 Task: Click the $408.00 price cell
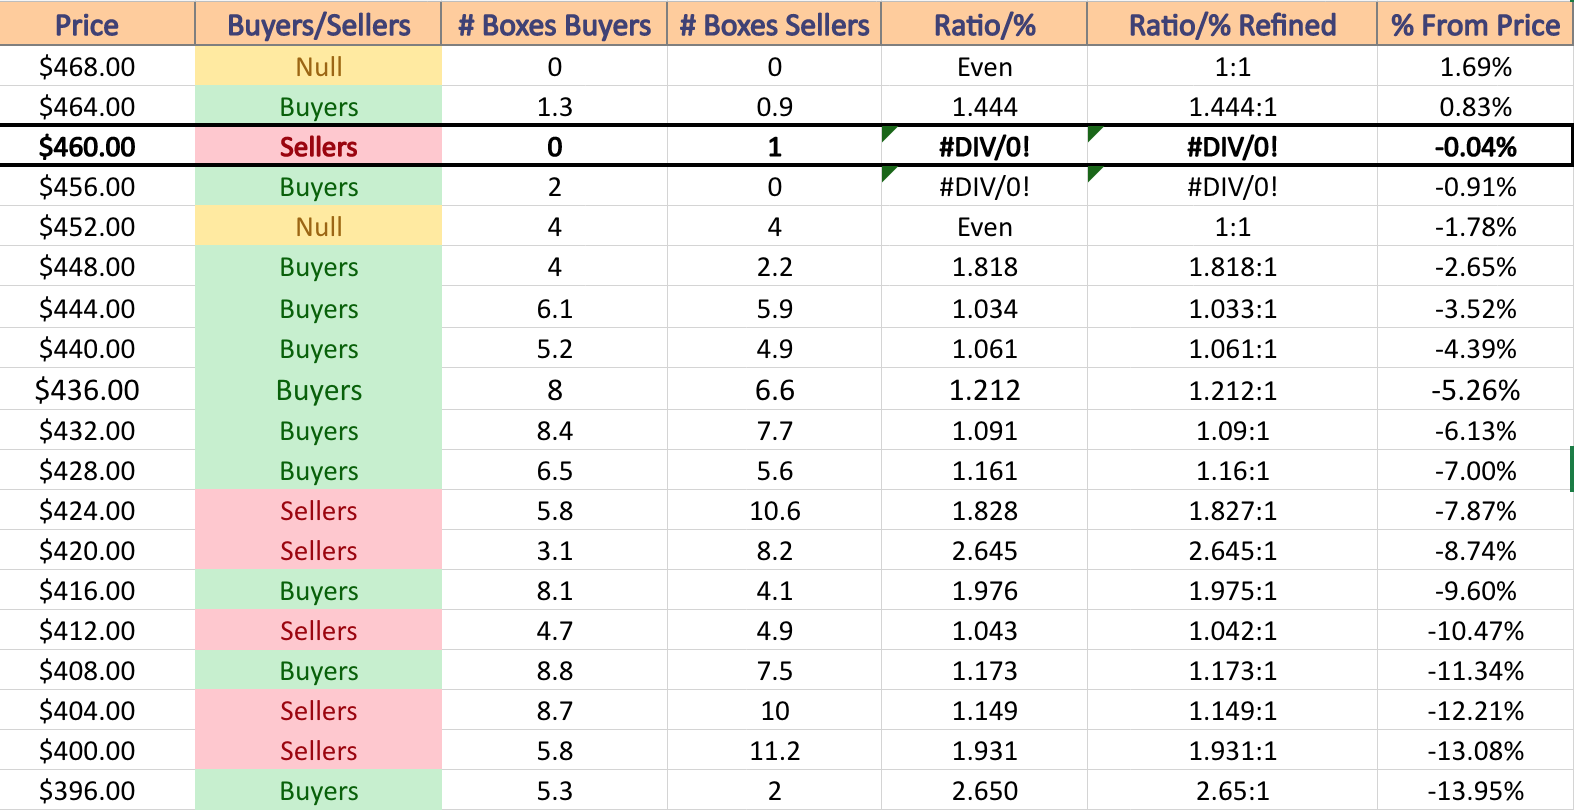97,670
